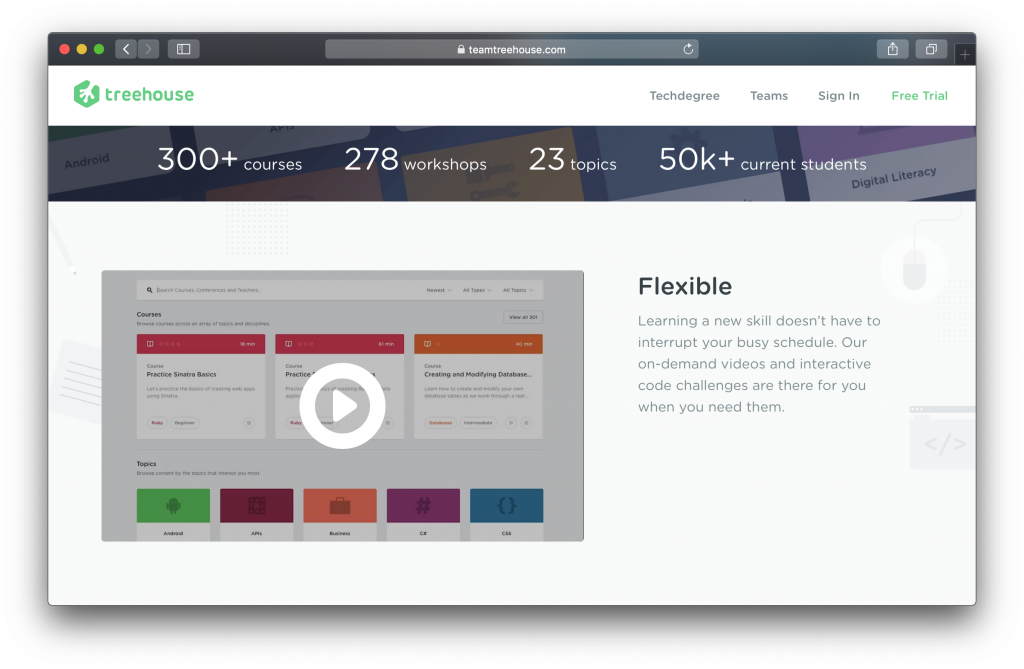This screenshot has width=1024, height=669.
Task: Open the Sign In nav link
Action: [839, 95]
